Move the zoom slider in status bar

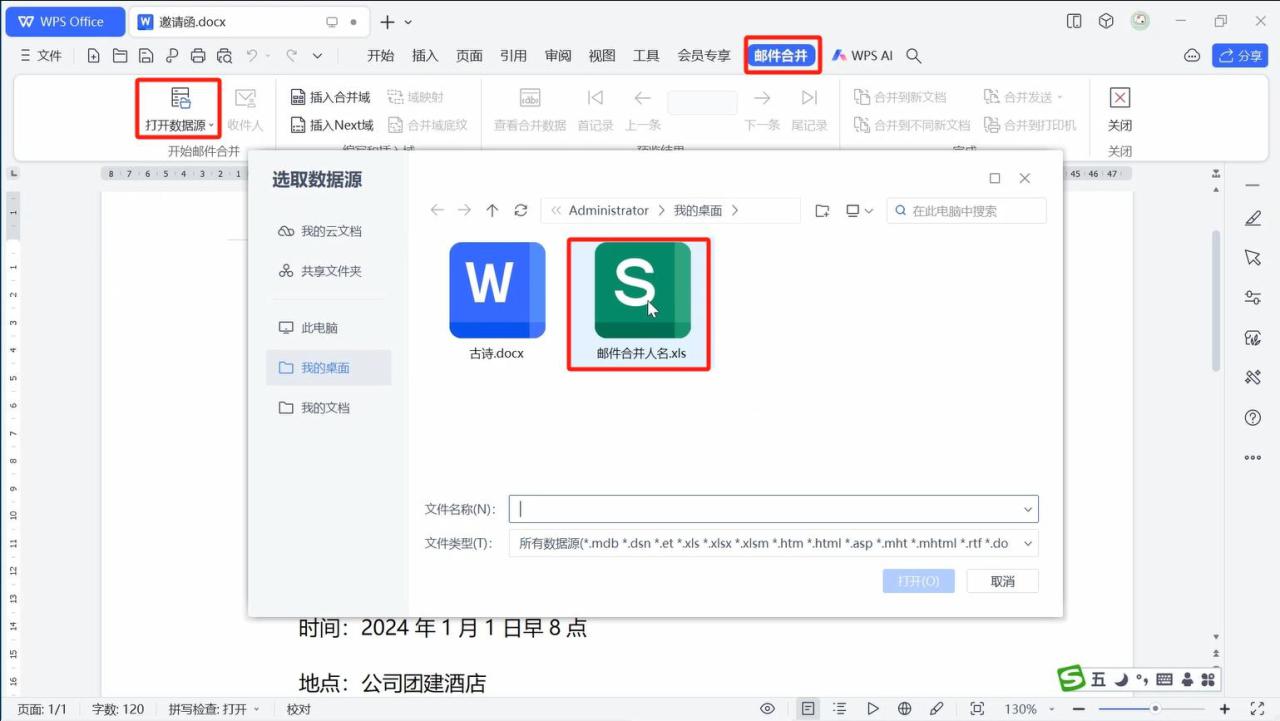[x=1156, y=709]
